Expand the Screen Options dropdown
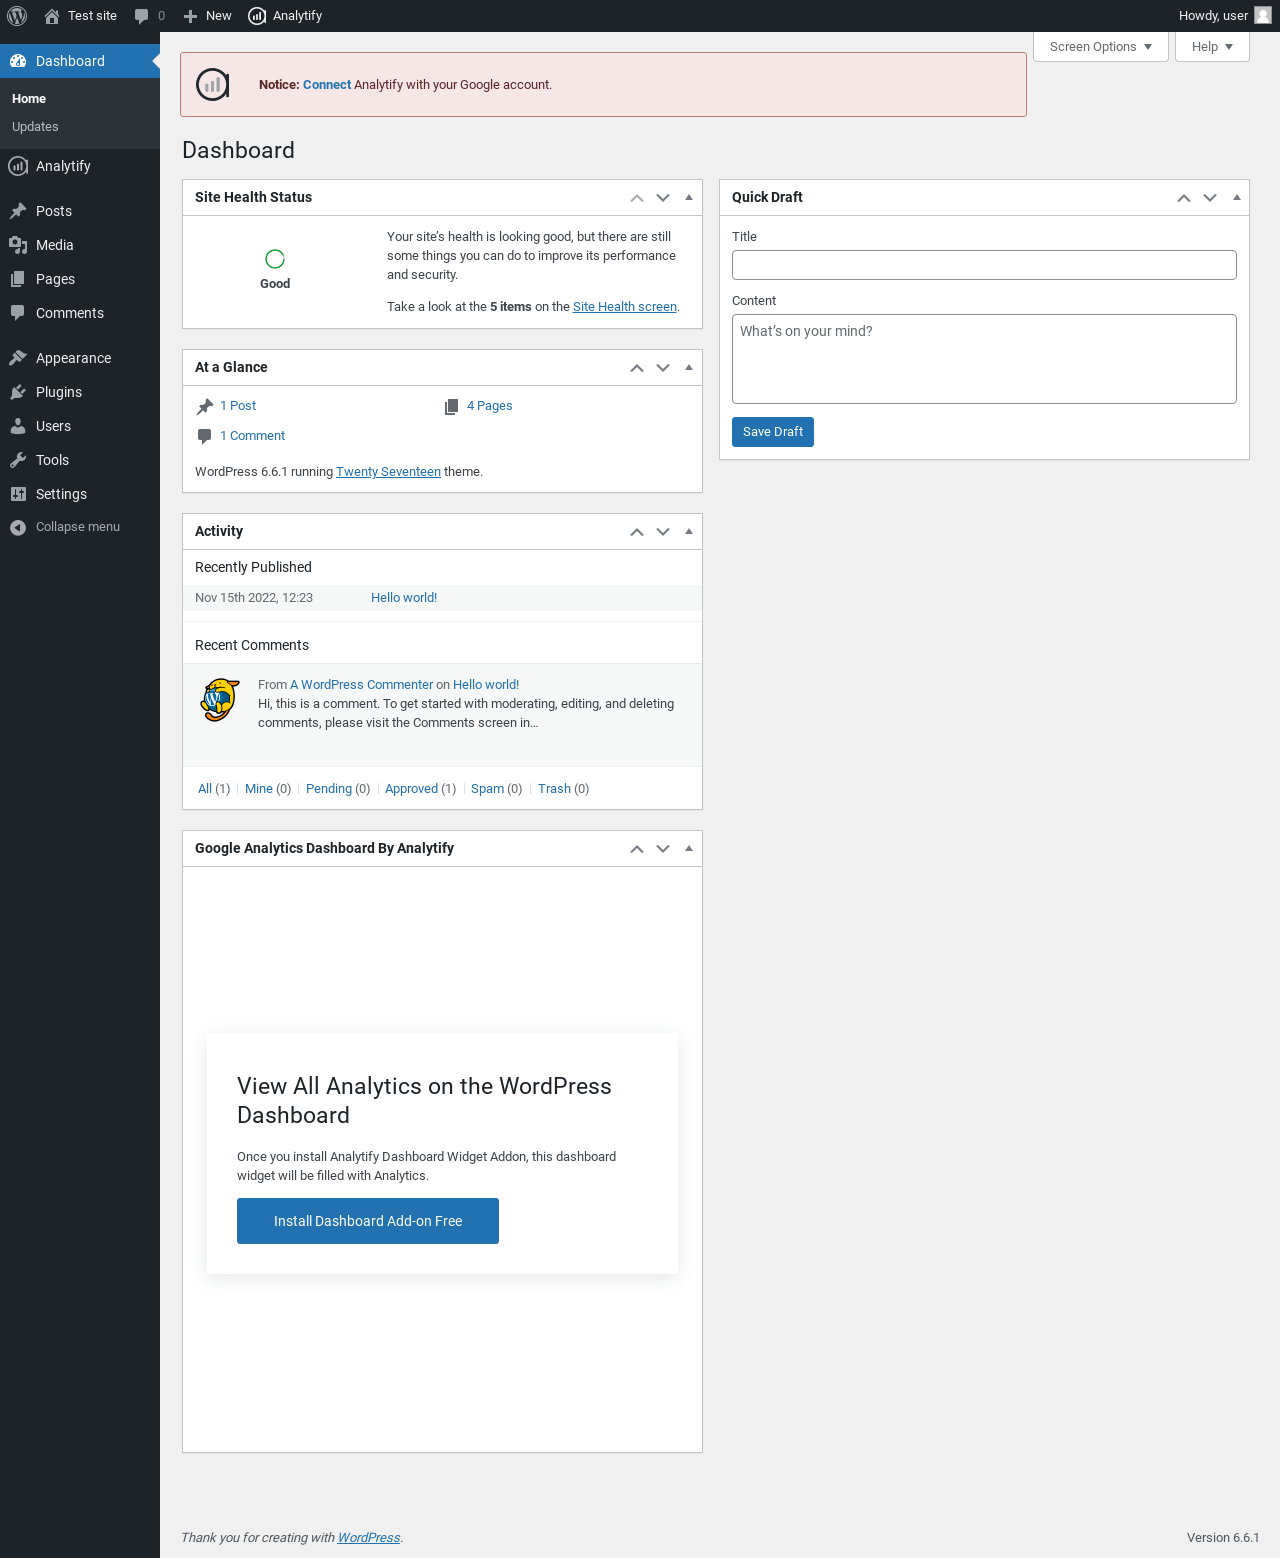 1100,47
